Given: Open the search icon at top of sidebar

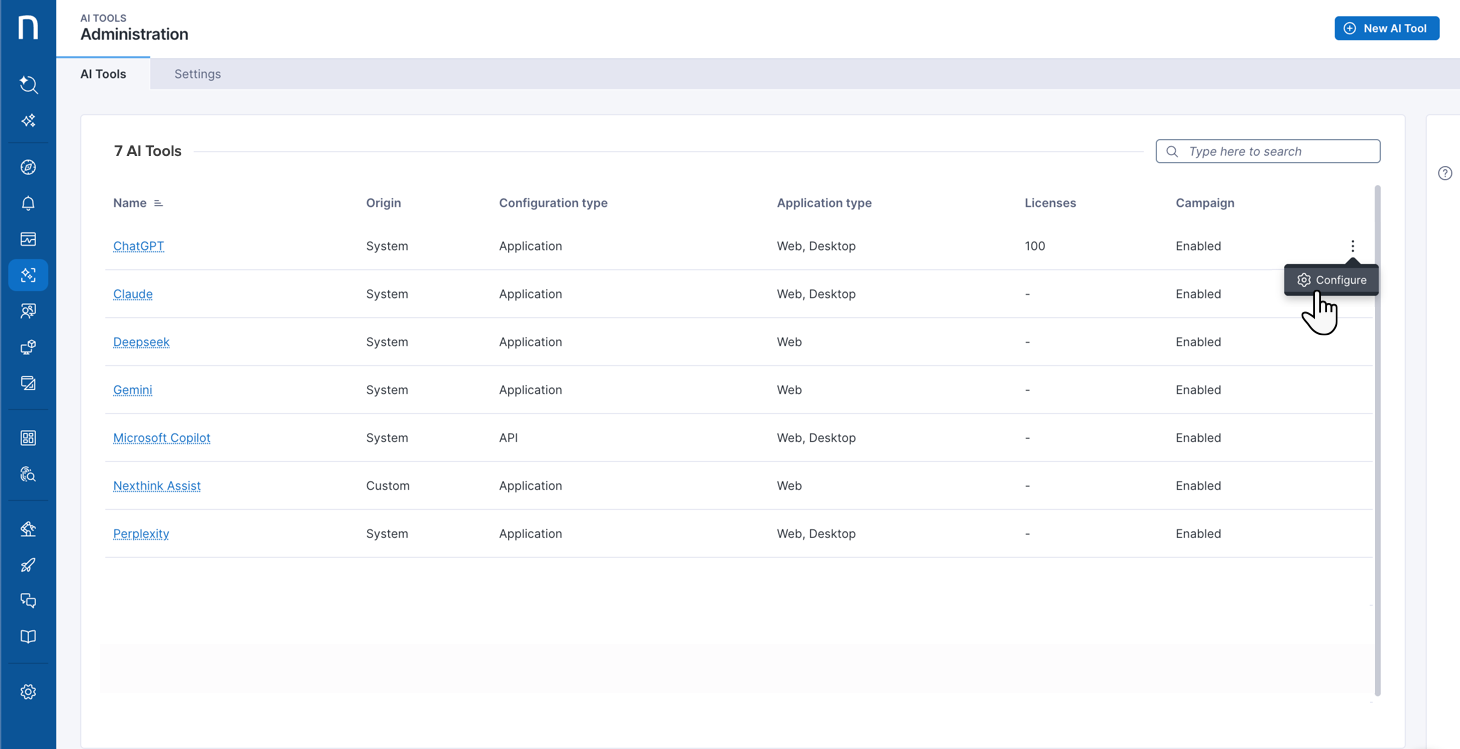Looking at the screenshot, I should 28,85.
